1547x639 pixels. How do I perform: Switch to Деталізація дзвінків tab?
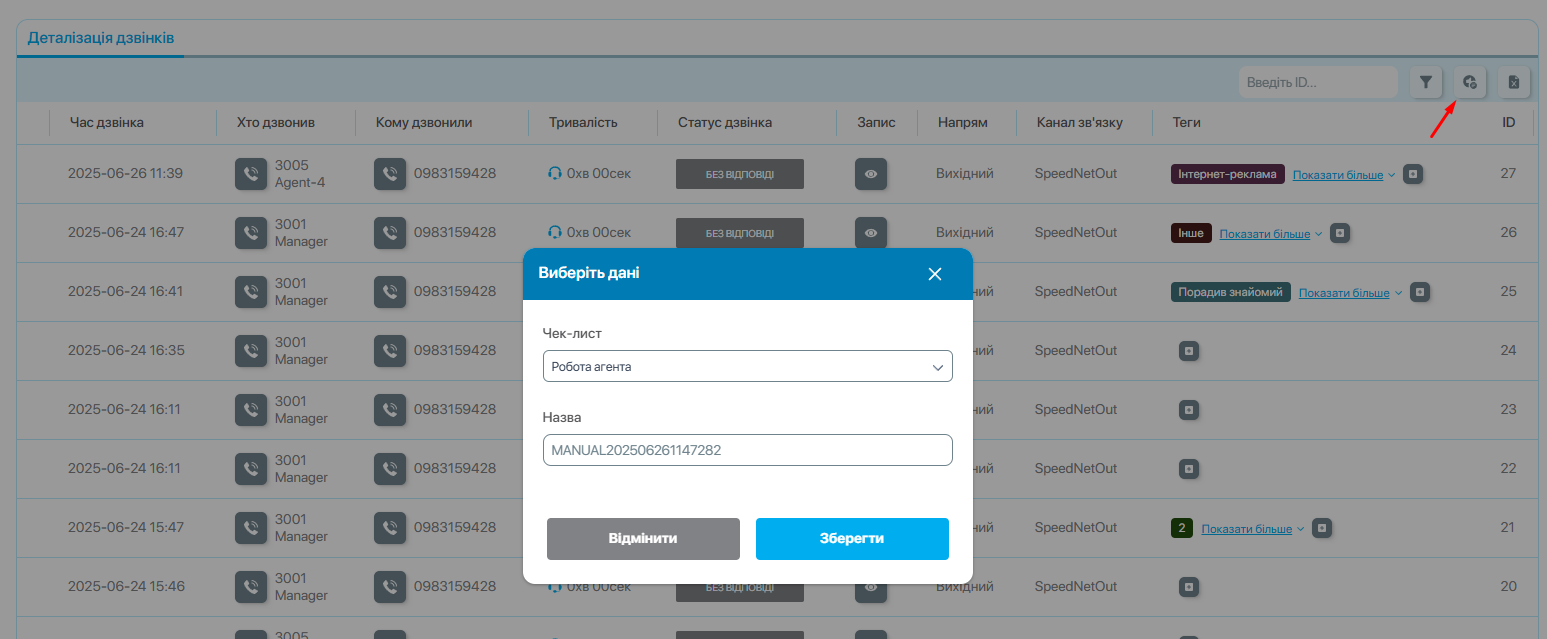[101, 38]
